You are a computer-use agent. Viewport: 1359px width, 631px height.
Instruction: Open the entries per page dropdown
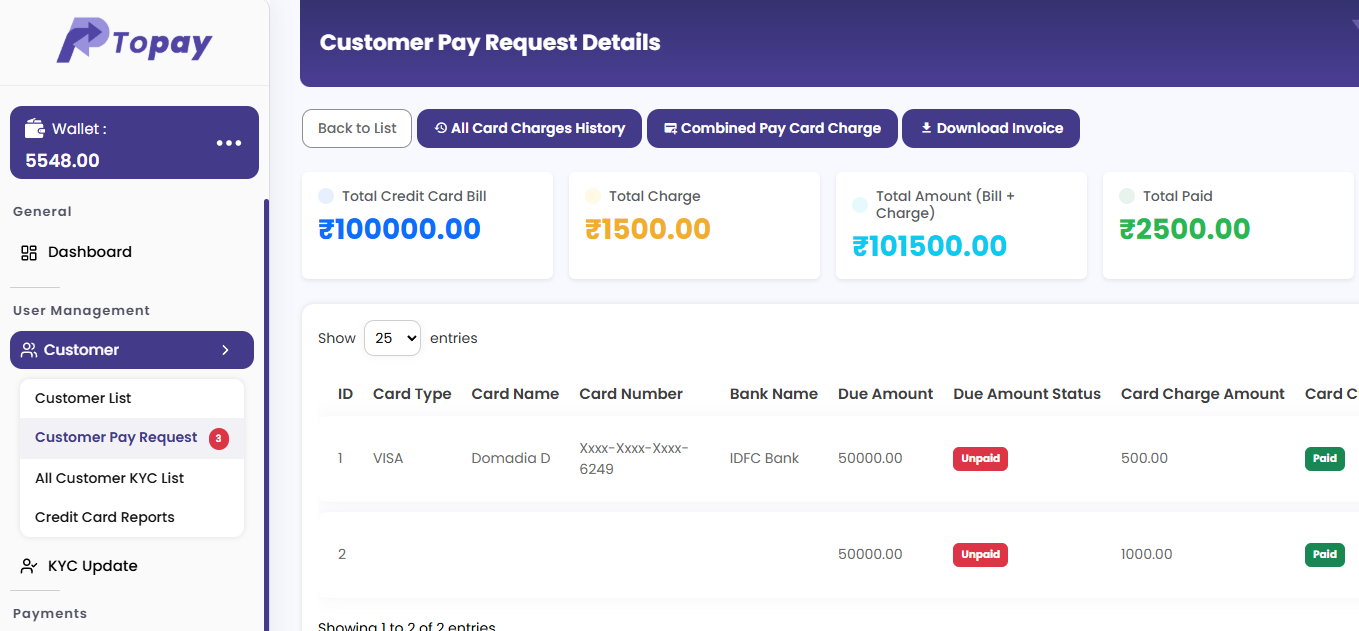pos(392,338)
